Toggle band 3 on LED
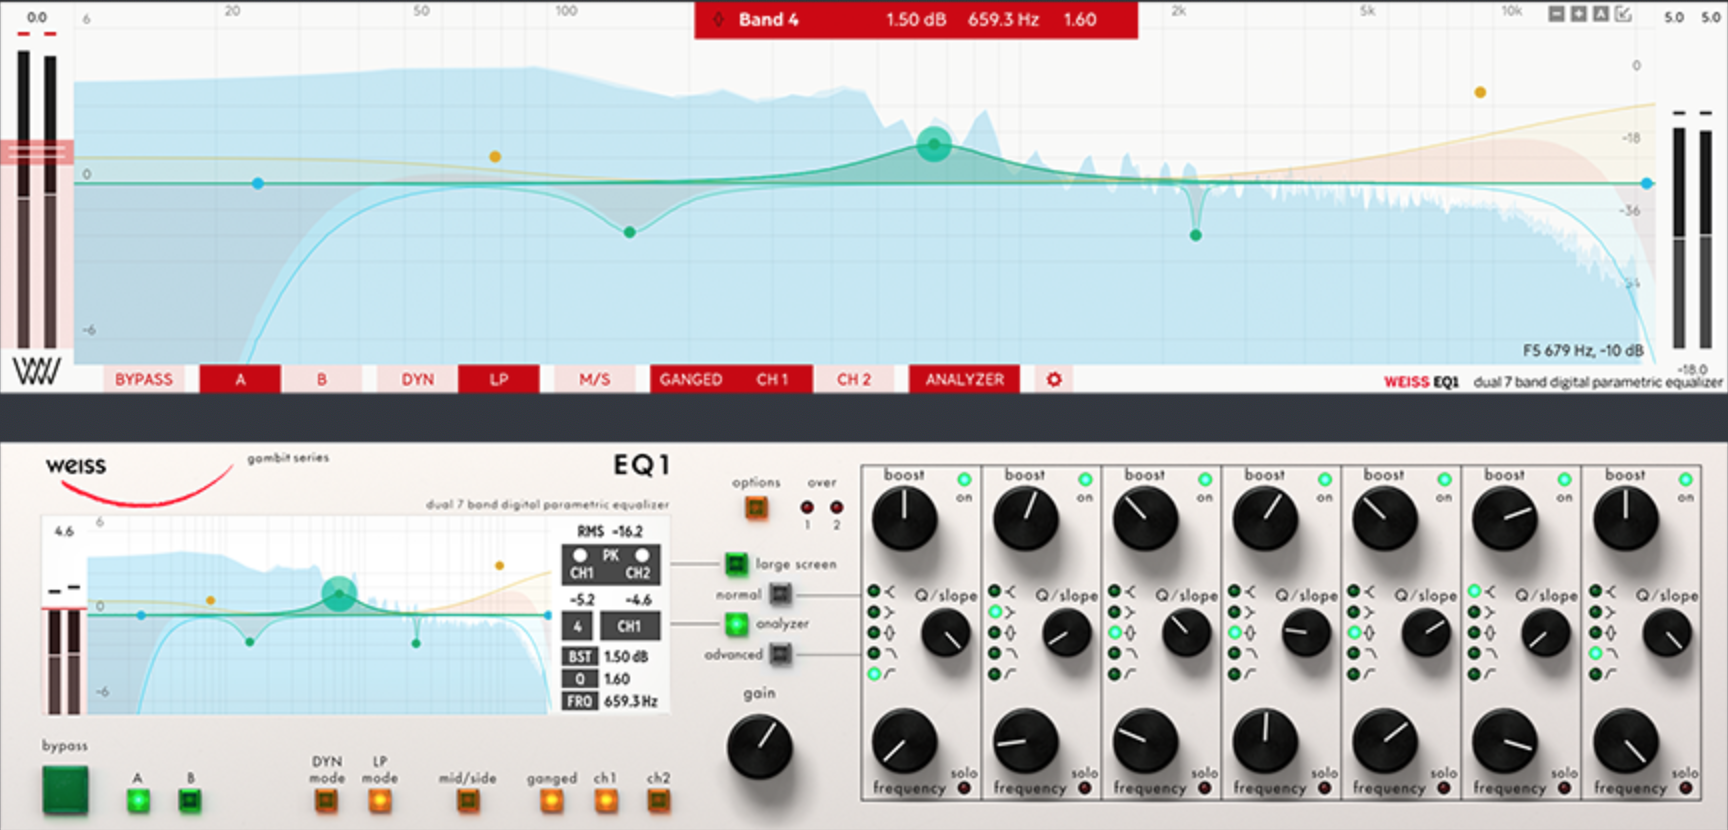 pyautogui.click(x=1205, y=480)
